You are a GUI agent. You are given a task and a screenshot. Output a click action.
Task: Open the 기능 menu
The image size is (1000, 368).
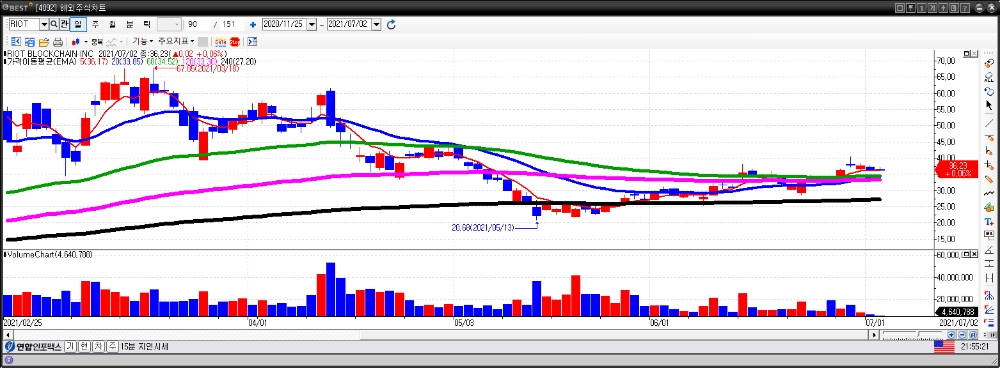tap(143, 41)
